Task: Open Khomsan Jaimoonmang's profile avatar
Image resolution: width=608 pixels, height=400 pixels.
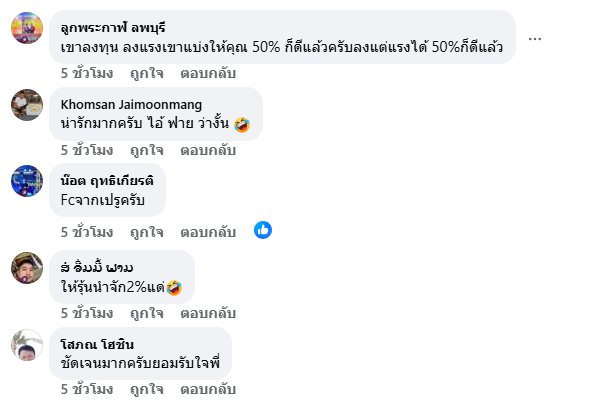Action: click(x=26, y=104)
